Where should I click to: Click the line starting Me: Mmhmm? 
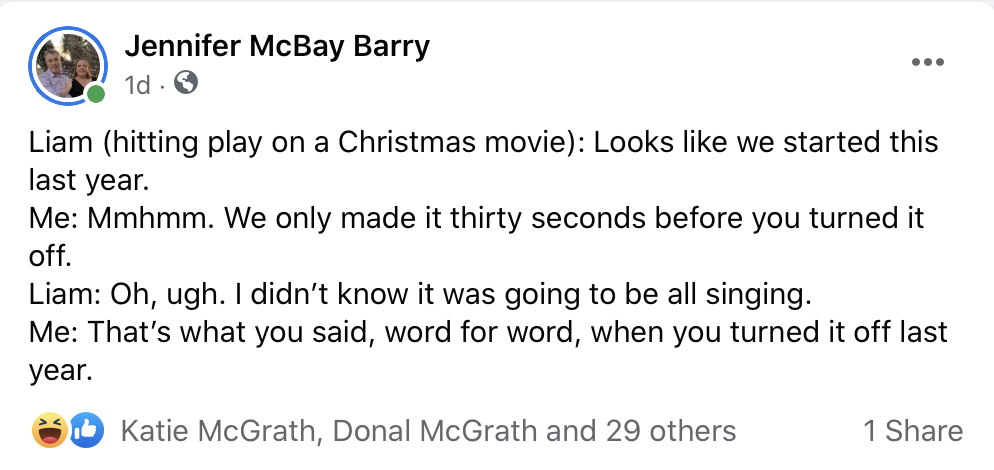click(x=475, y=218)
